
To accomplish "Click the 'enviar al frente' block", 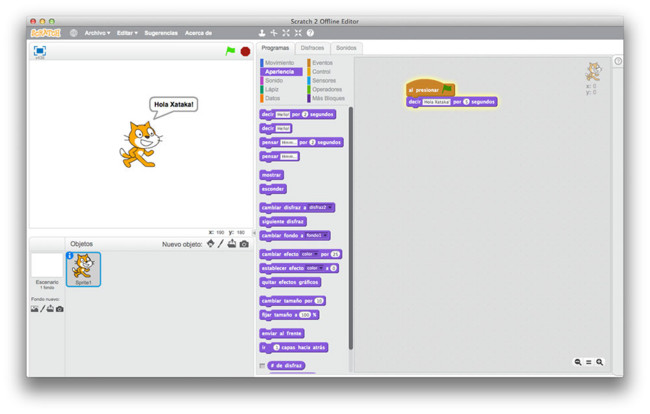I will [x=282, y=333].
